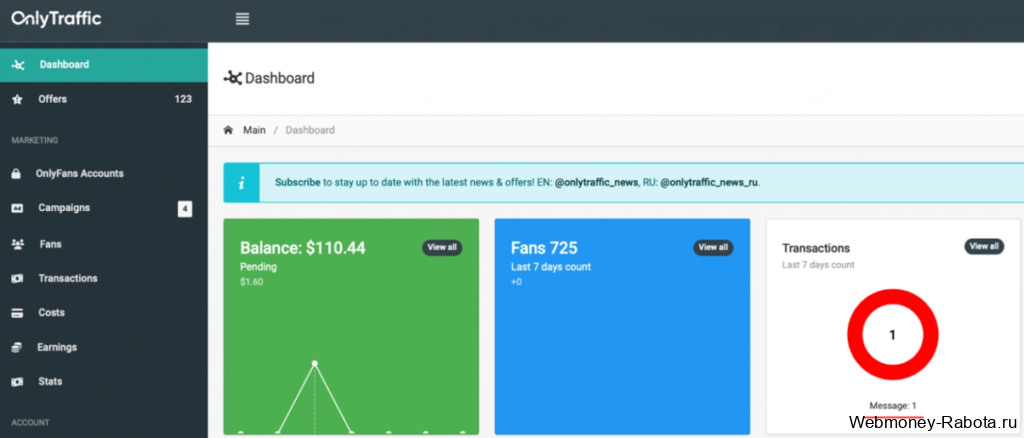Screen dimensions: 1024x438
Task: Click the Earnings stack icon
Action: tap(17, 348)
